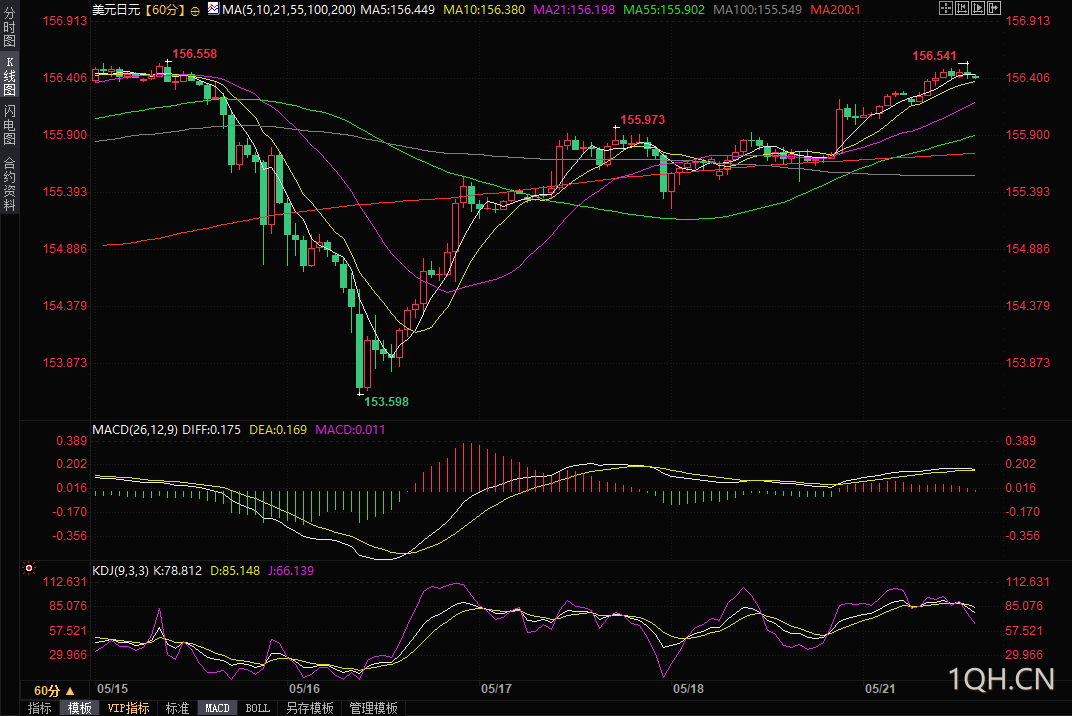Choose the MACD template button
Viewport: 1072px width, 716px height.
click(217, 708)
